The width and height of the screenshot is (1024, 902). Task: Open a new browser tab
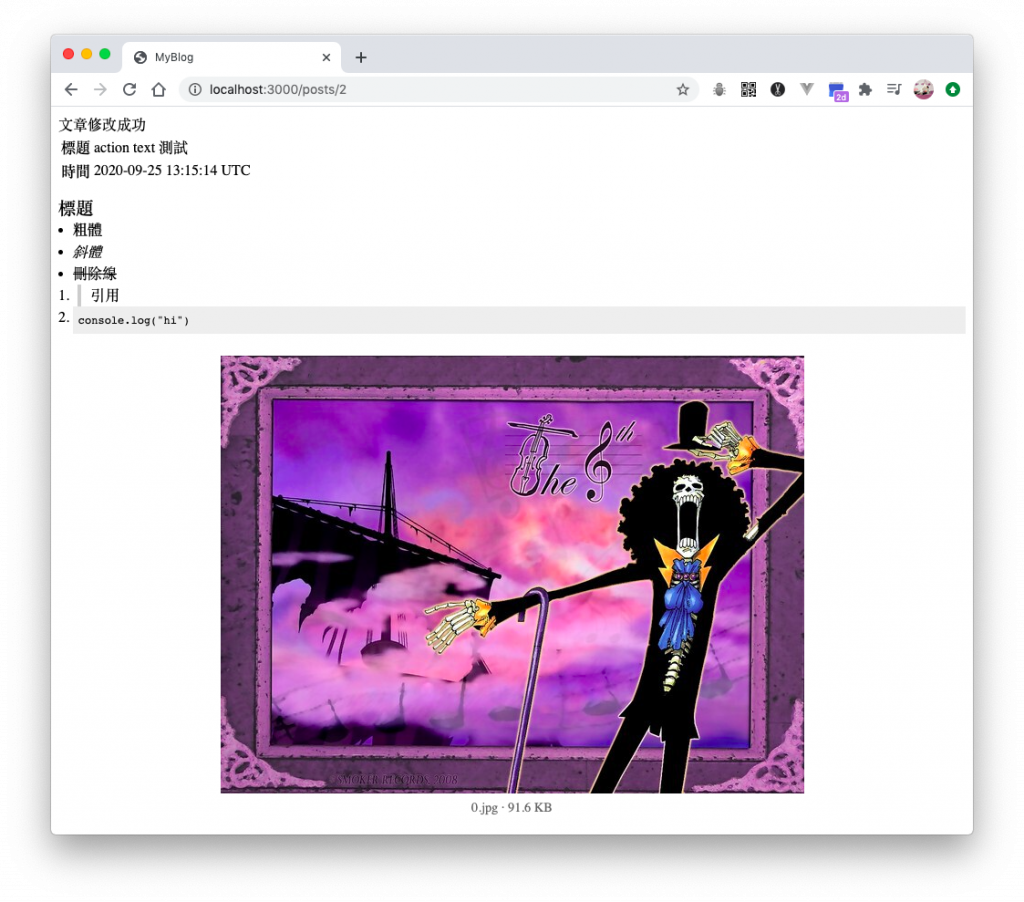(x=360, y=57)
